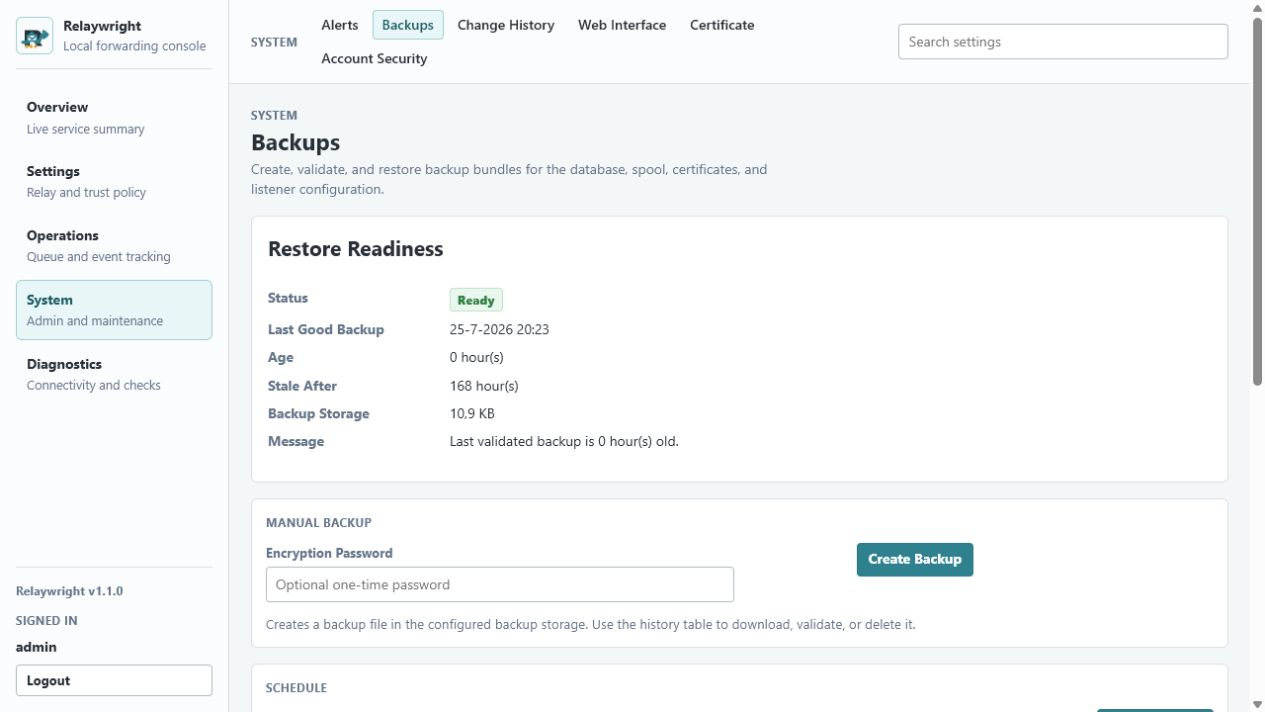The image size is (1265, 712).
Task: Click the Relaywright v1.1.0 version label
Action: coord(69,591)
